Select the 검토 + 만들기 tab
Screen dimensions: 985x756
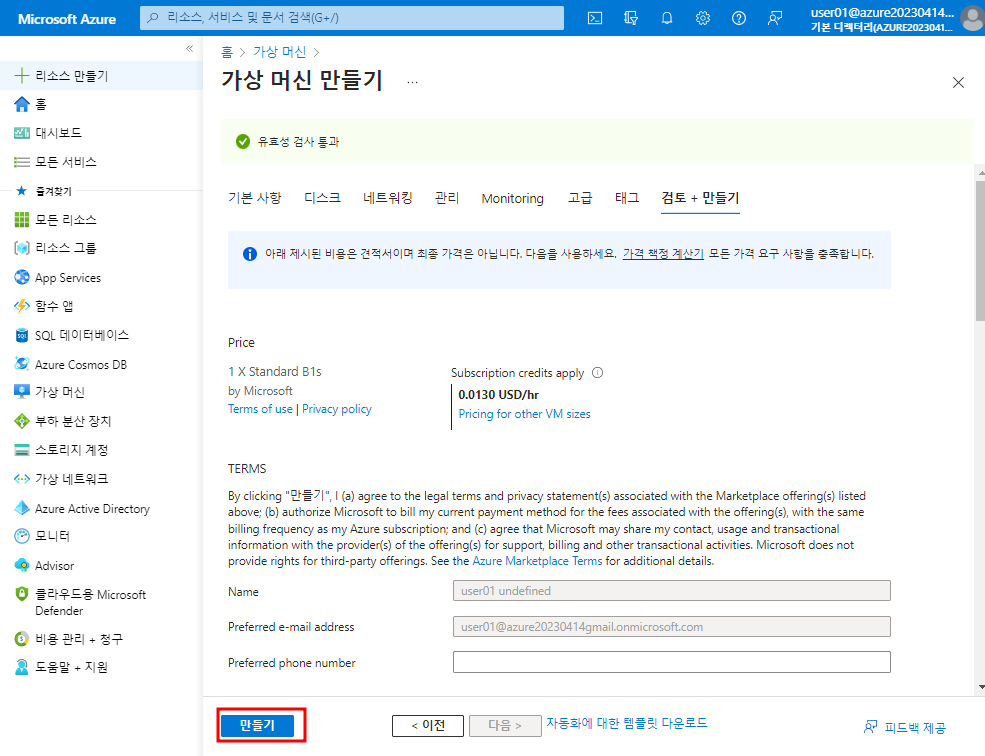pyautogui.click(x=700, y=198)
